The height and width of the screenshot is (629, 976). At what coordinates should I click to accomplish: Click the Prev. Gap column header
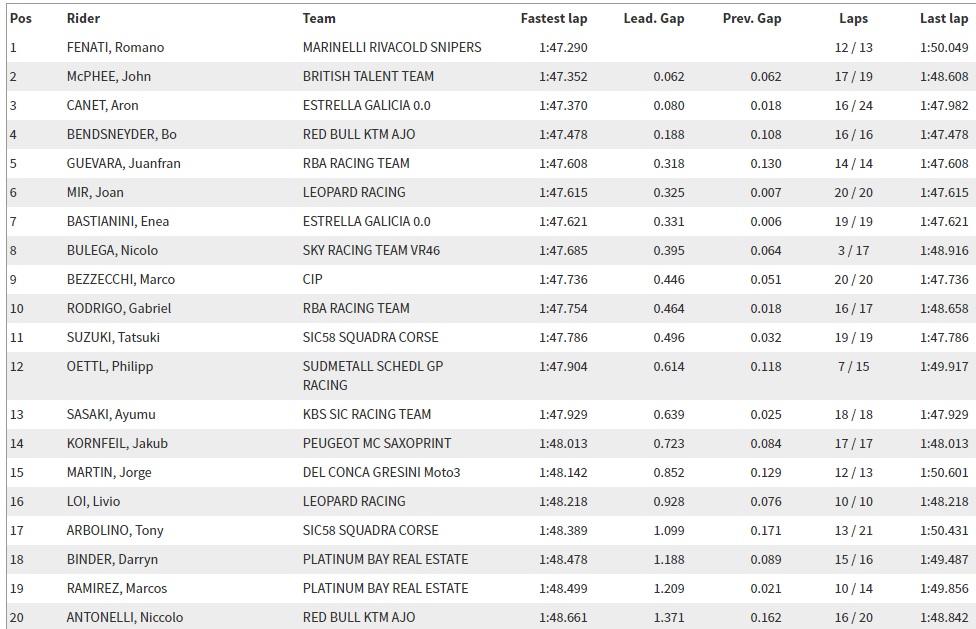tap(752, 19)
